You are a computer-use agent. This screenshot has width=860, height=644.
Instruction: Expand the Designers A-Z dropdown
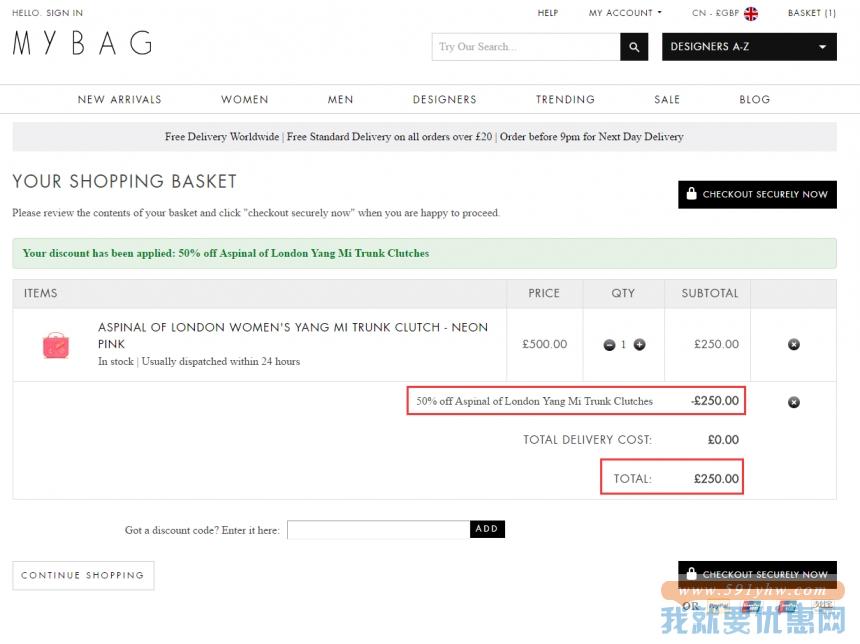point(749,47)
